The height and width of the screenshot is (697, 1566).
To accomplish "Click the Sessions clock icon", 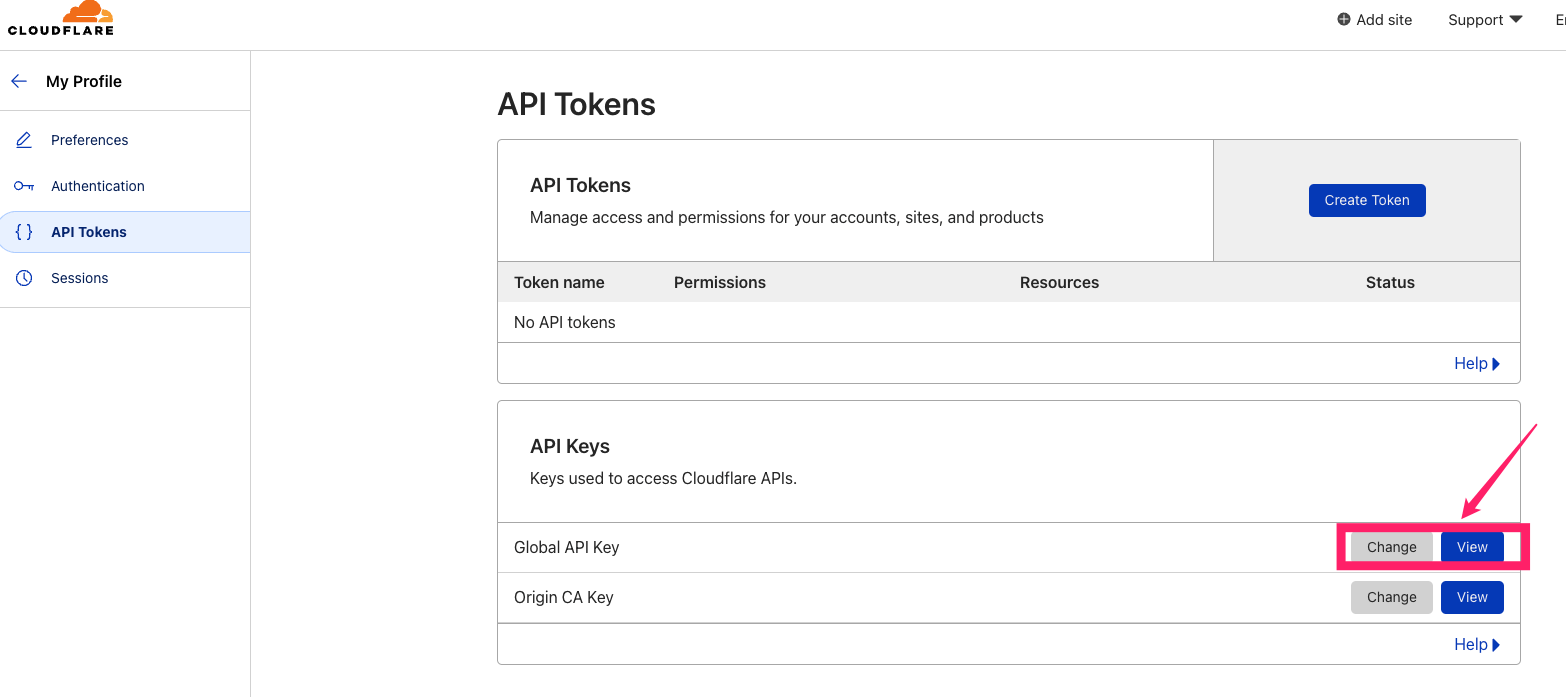I will tap(24, 278).
